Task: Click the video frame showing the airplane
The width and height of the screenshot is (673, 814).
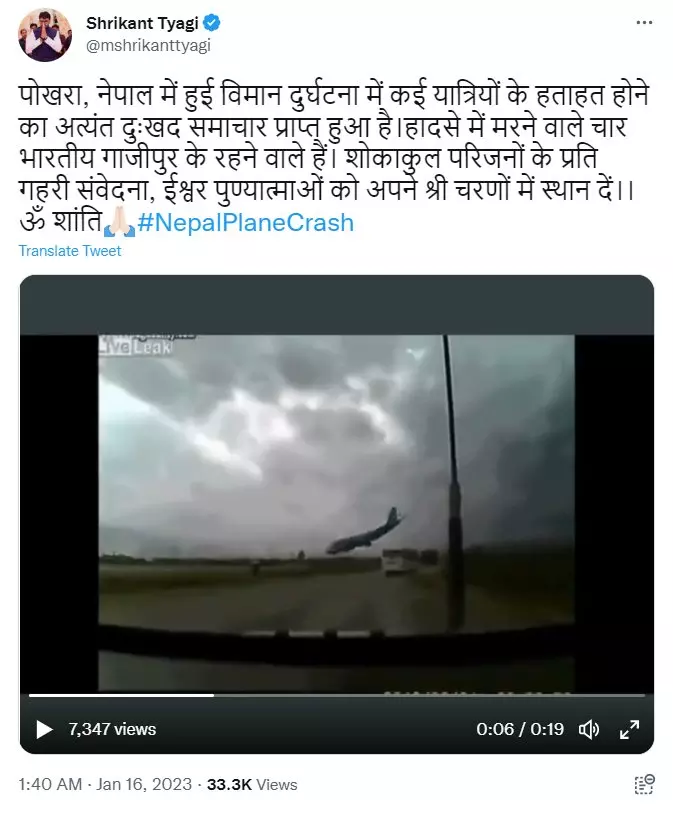Action: click(x=336, y=513)
